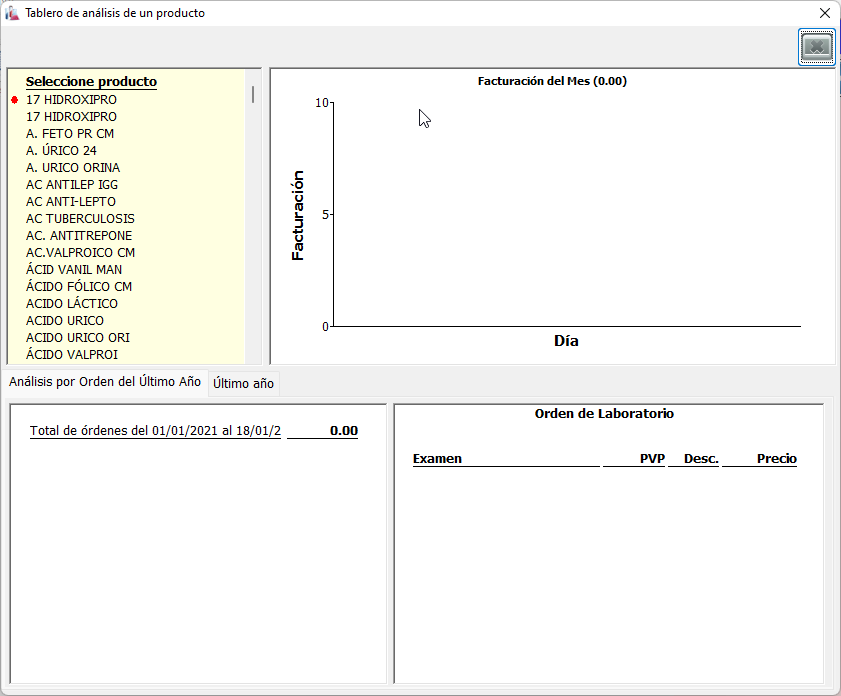The height and width of the screenshot is (696, 841).
Task: Click the red marker beside 17 HIDROXIPRO
Action: click(15, 100)
